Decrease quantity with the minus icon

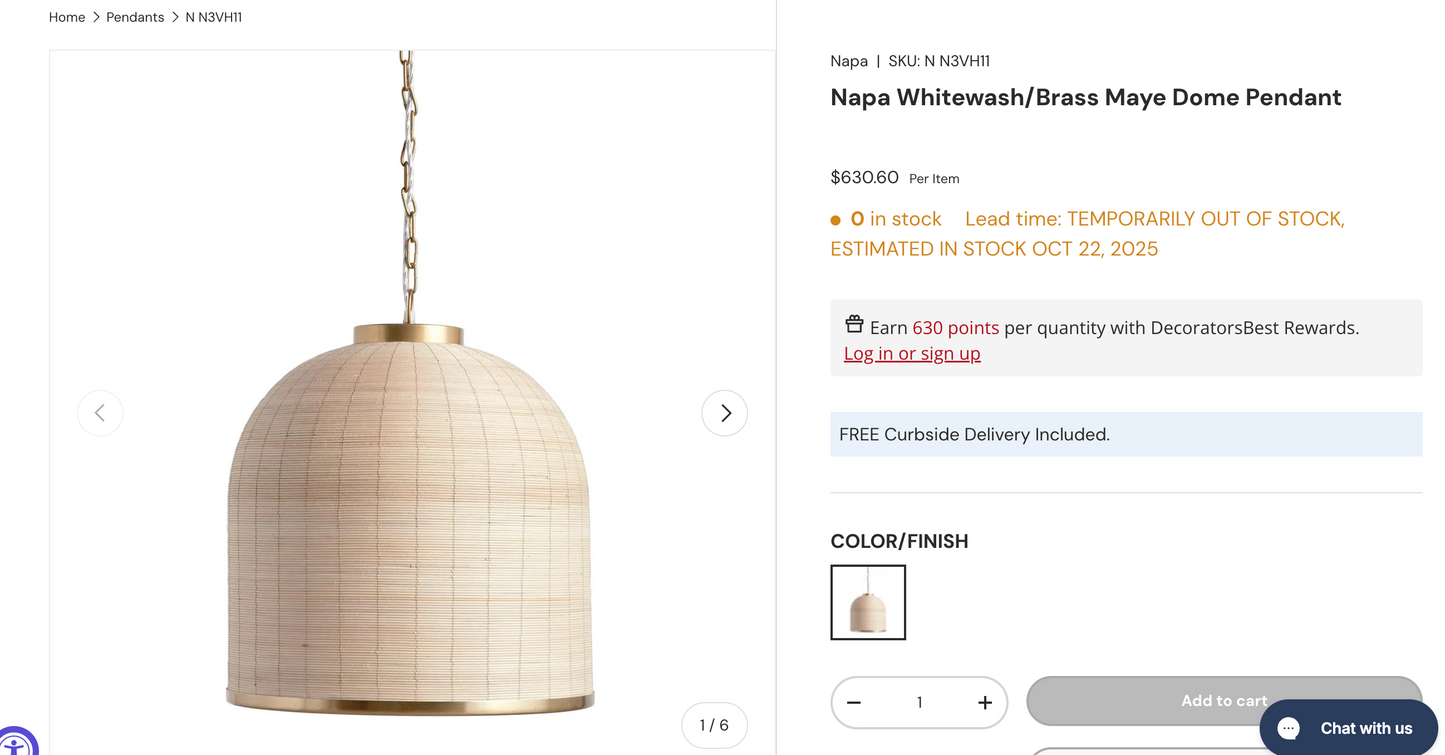coord(854,702)
